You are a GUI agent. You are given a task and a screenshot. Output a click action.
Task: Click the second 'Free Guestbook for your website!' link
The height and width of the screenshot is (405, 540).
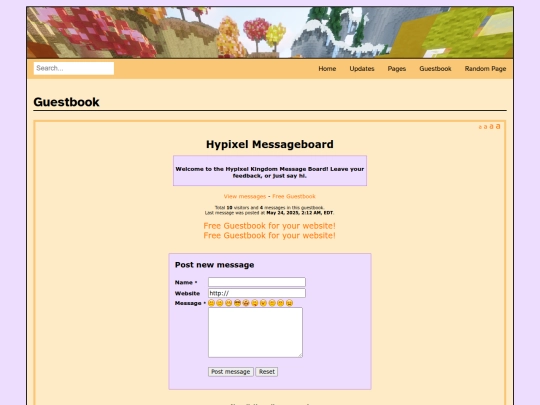tap(269, 235)
